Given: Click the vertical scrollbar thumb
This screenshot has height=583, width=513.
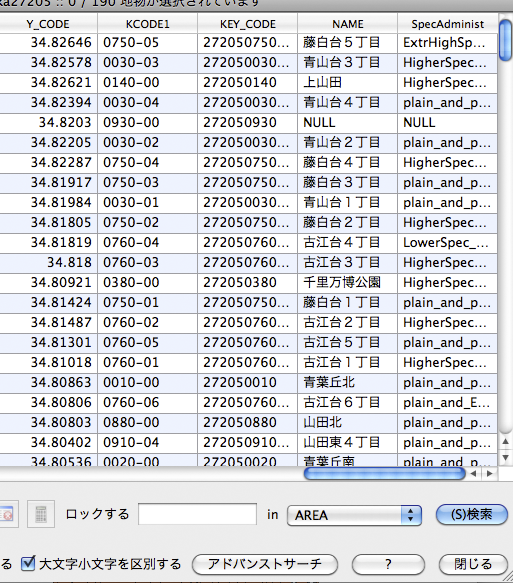Looking at the screenshot, I should click(x=506, y=40).
